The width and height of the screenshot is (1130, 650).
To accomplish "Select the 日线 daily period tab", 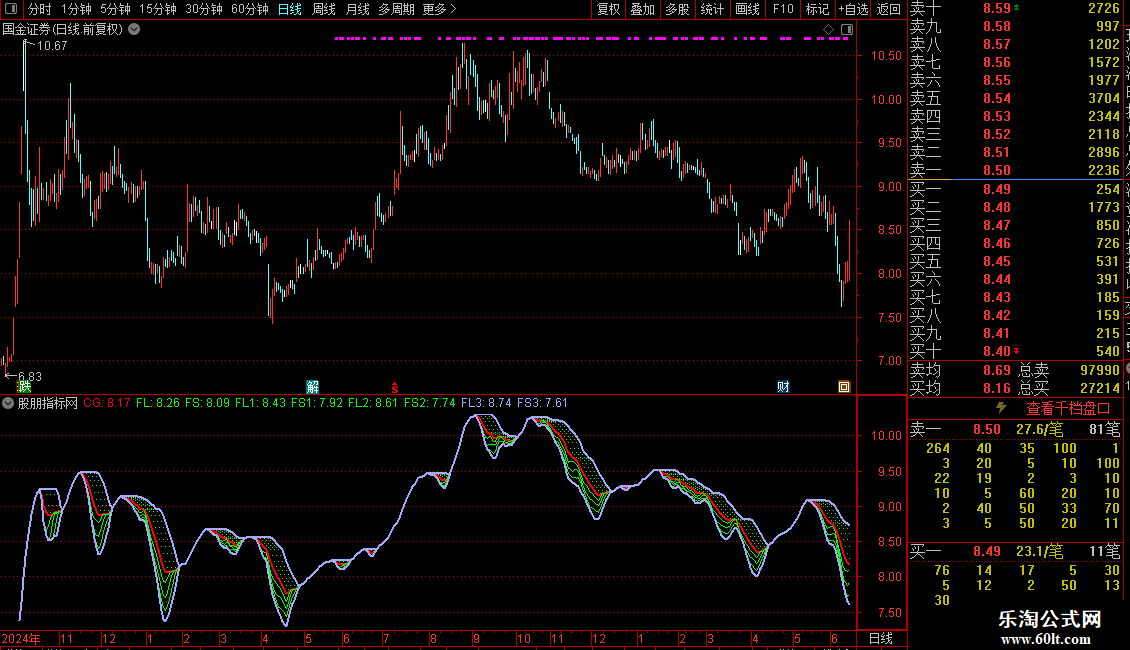I will (290, 9).
